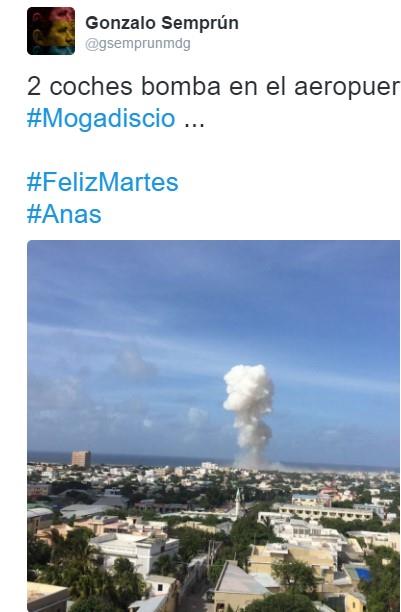Open the @gsemprunmdg handle link
The height and width of the screenshot is (612, 401).
click(x=138, y=44)
